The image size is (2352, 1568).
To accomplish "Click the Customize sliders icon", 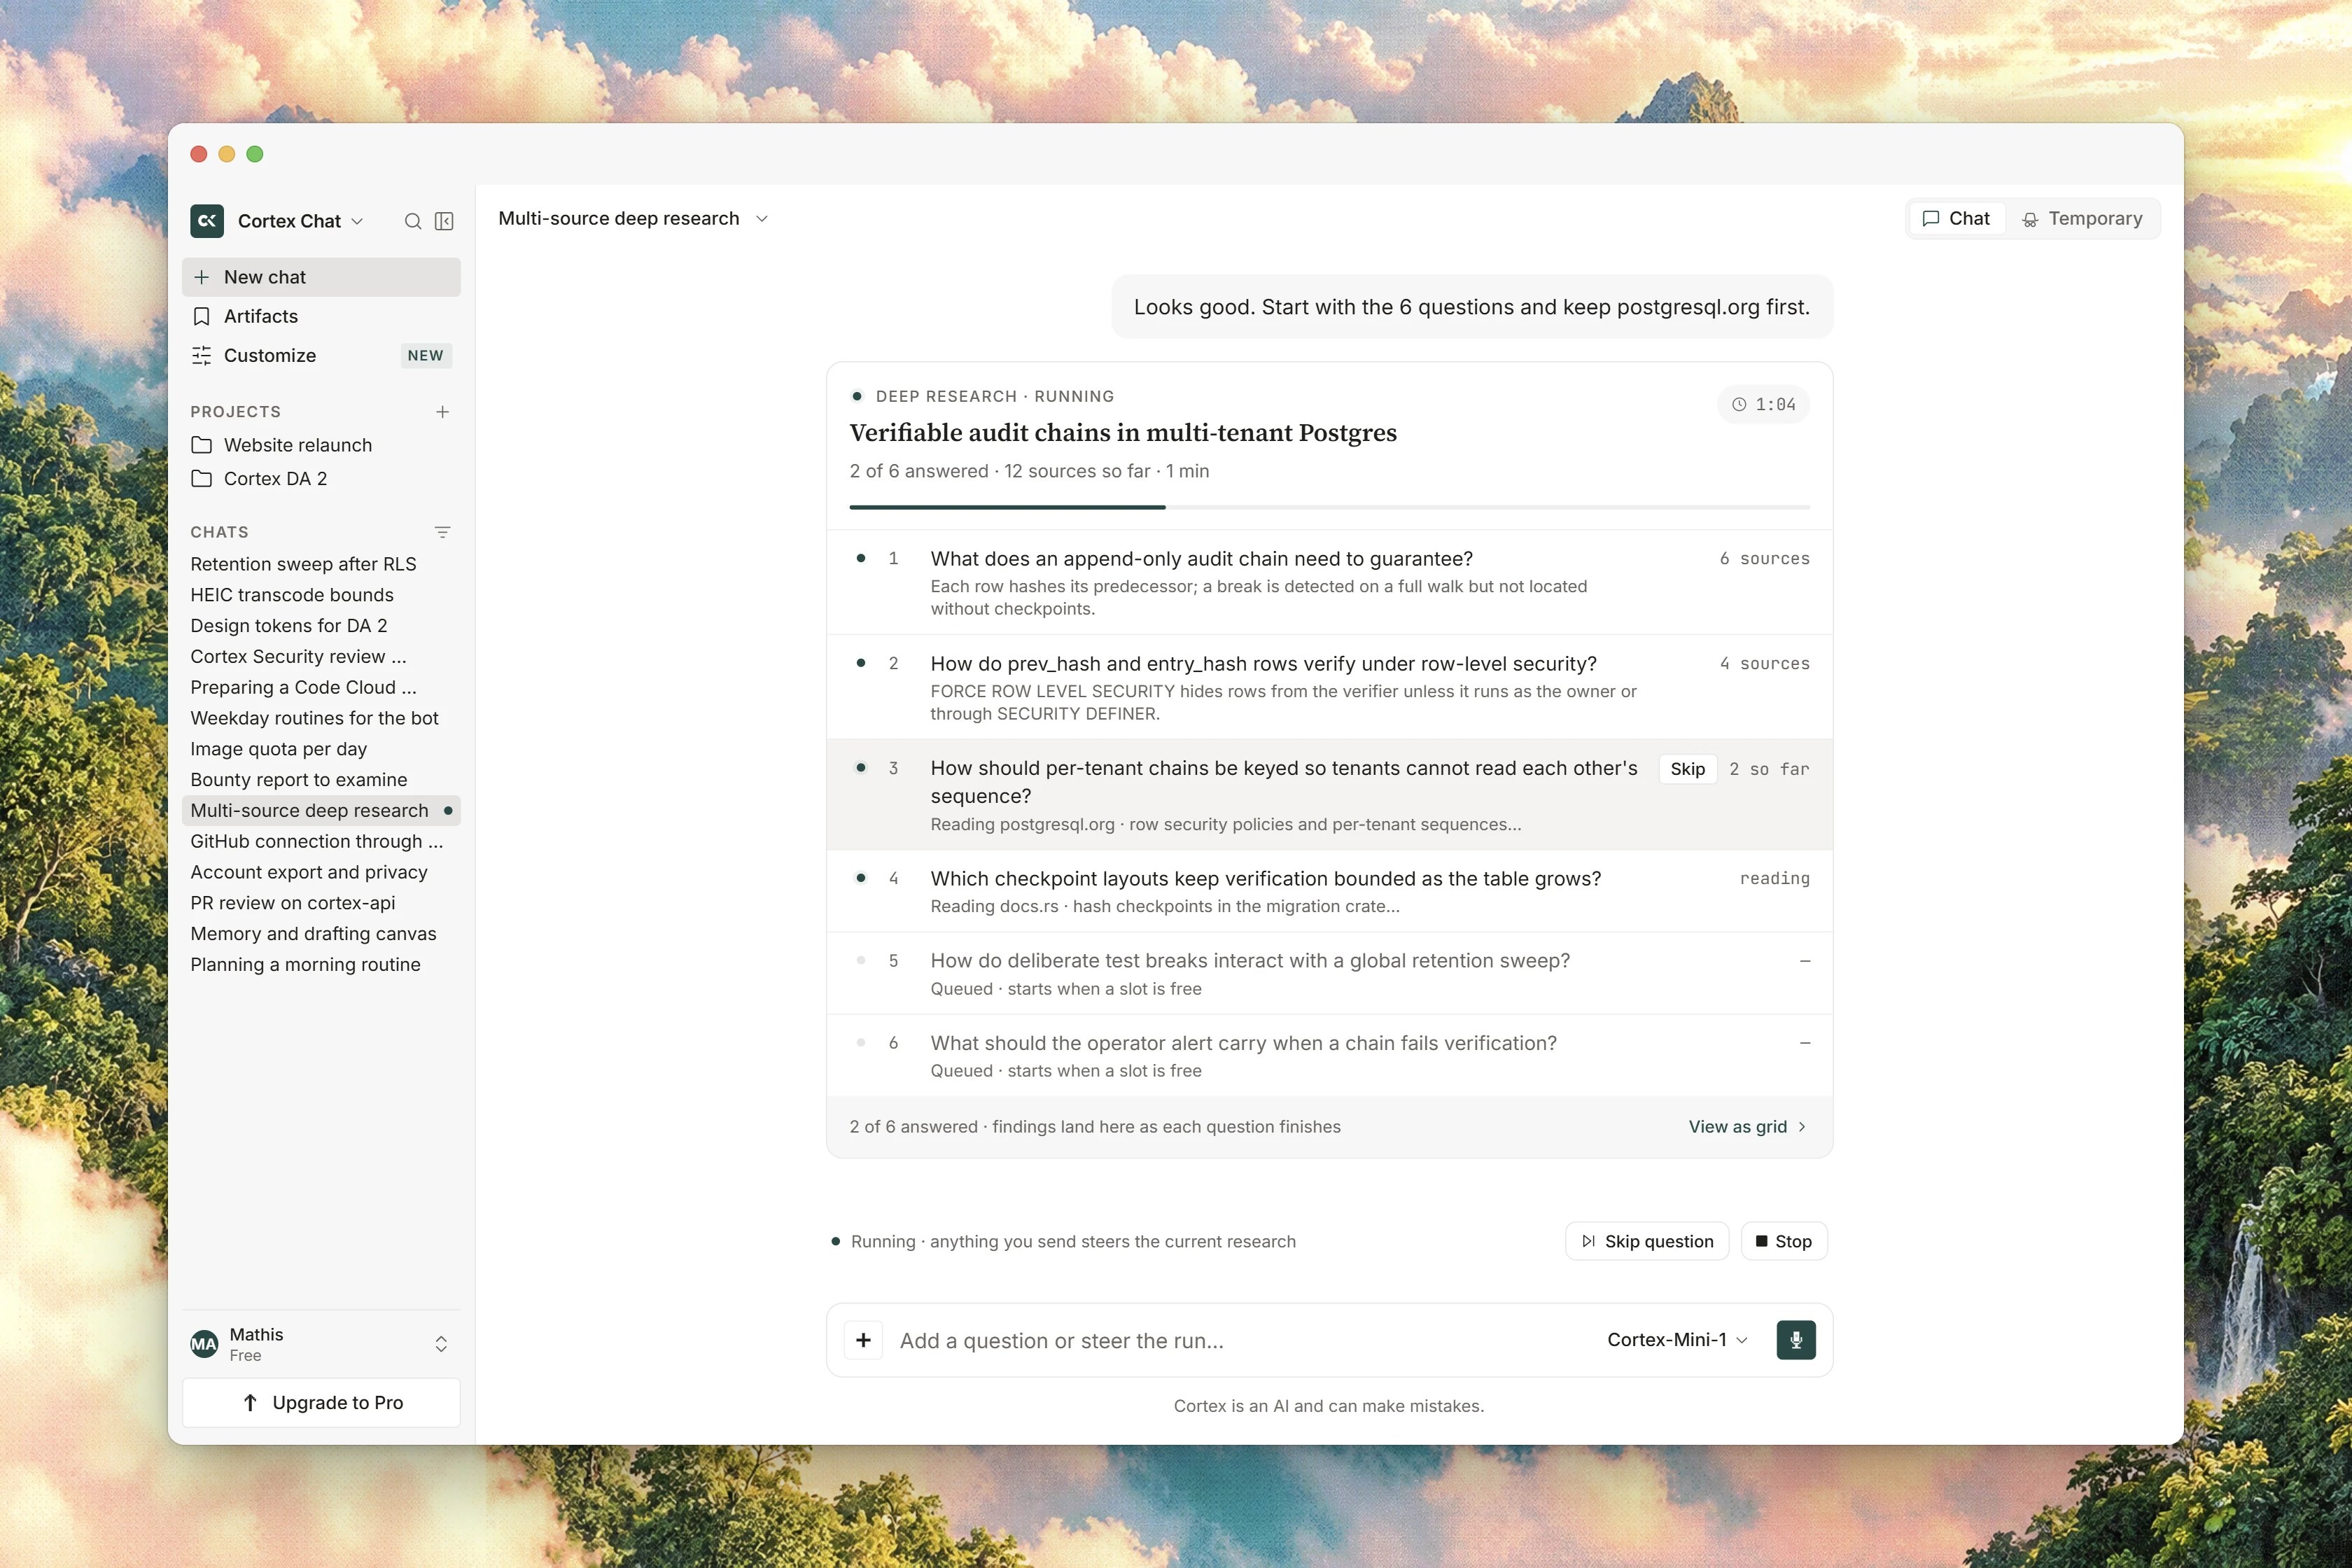I will (201, 355).
